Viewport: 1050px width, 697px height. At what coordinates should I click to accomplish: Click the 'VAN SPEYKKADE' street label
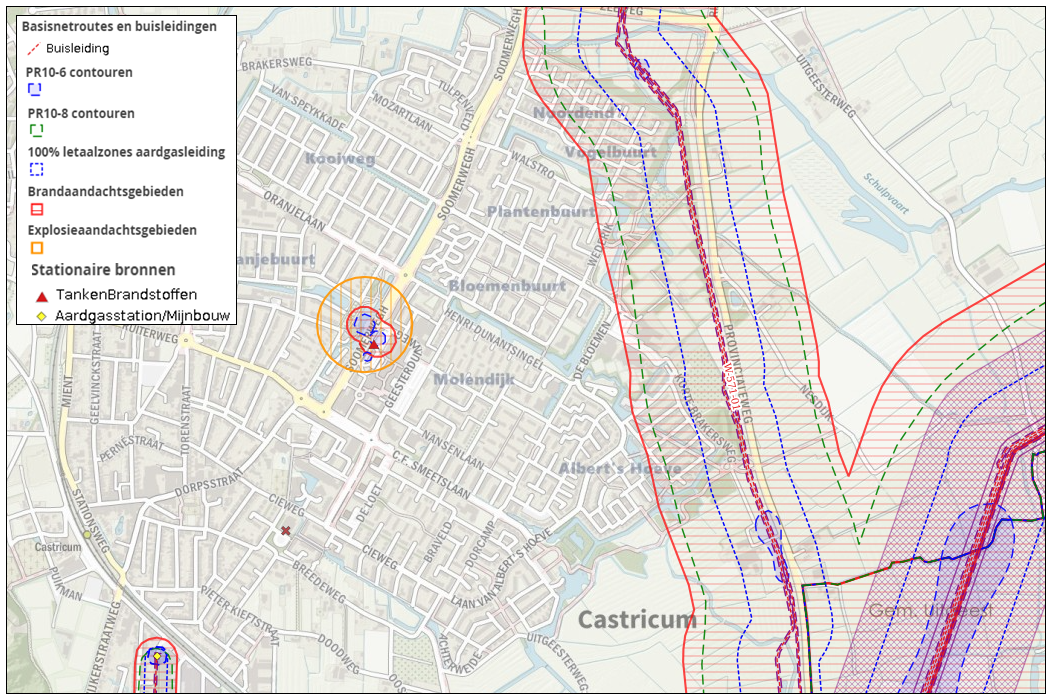308,107
